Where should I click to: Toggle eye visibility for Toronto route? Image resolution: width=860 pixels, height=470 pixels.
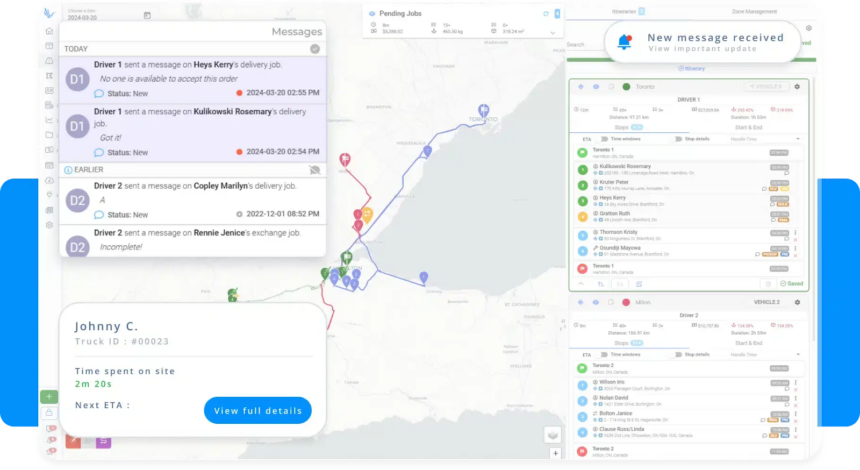pos(595,87)
